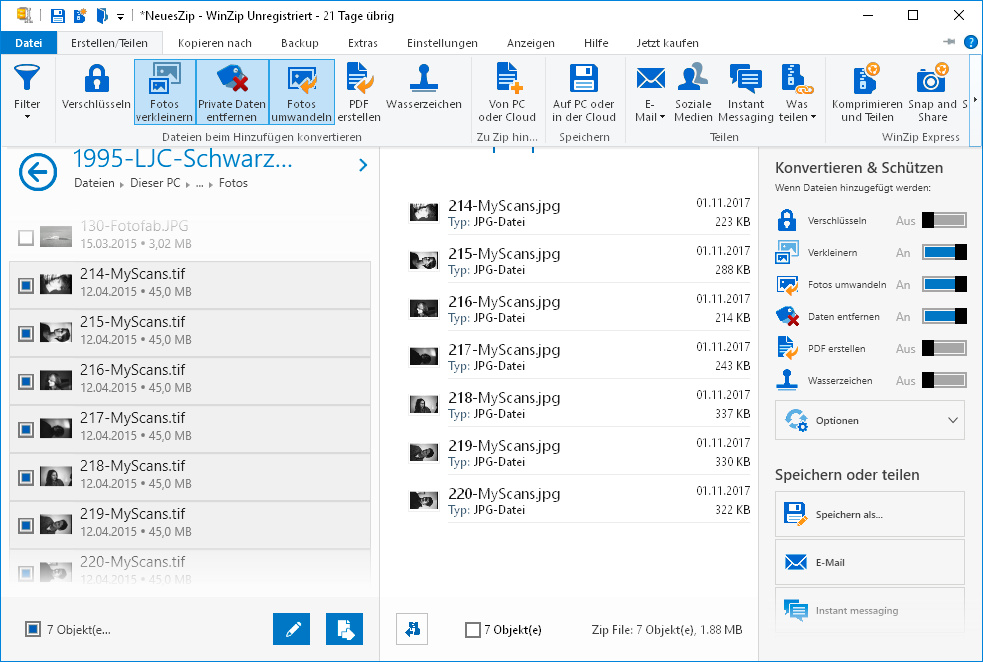The width and height of the screenshot is (983, 662).
Task: Click the Verschlüsseln lock icon in ribbon
Action: [96, 80]
